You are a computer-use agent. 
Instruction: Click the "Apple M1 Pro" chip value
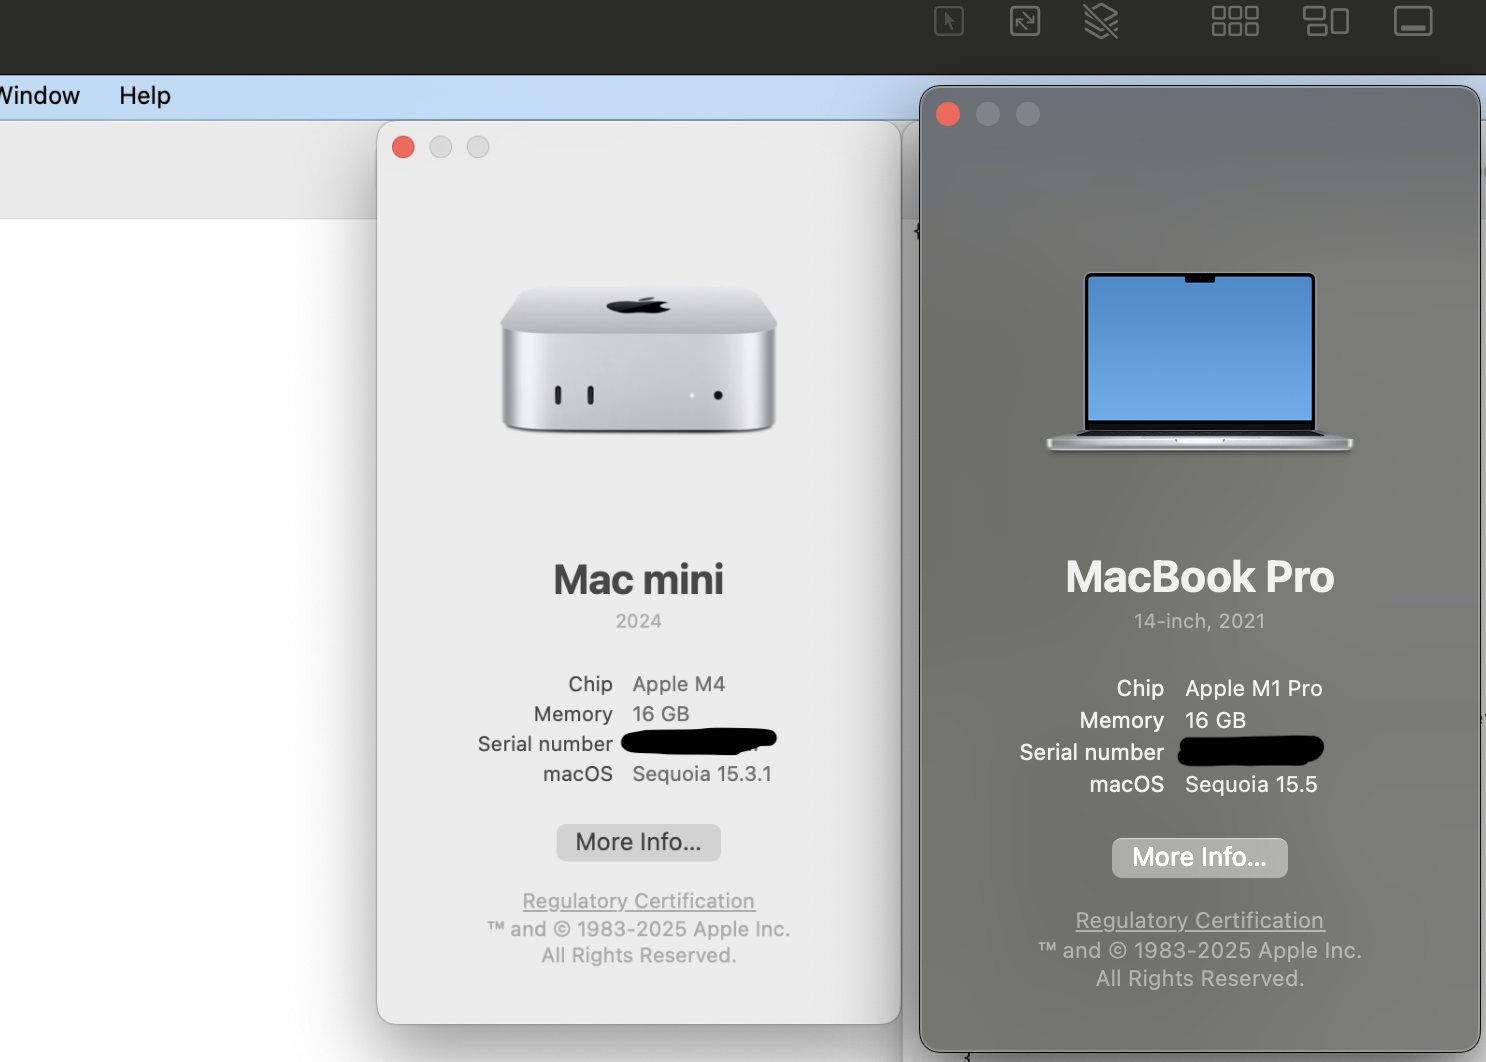1254,688
